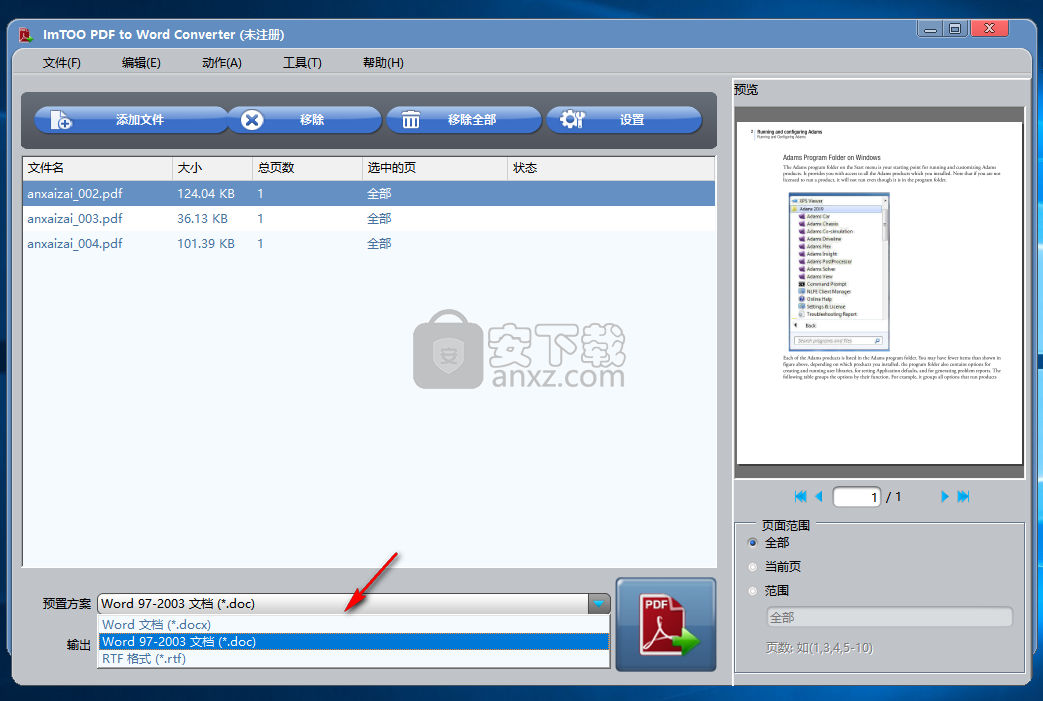Select the 当前页 radio button
The height and width of the screenshot is (701, 1043).
753,567
